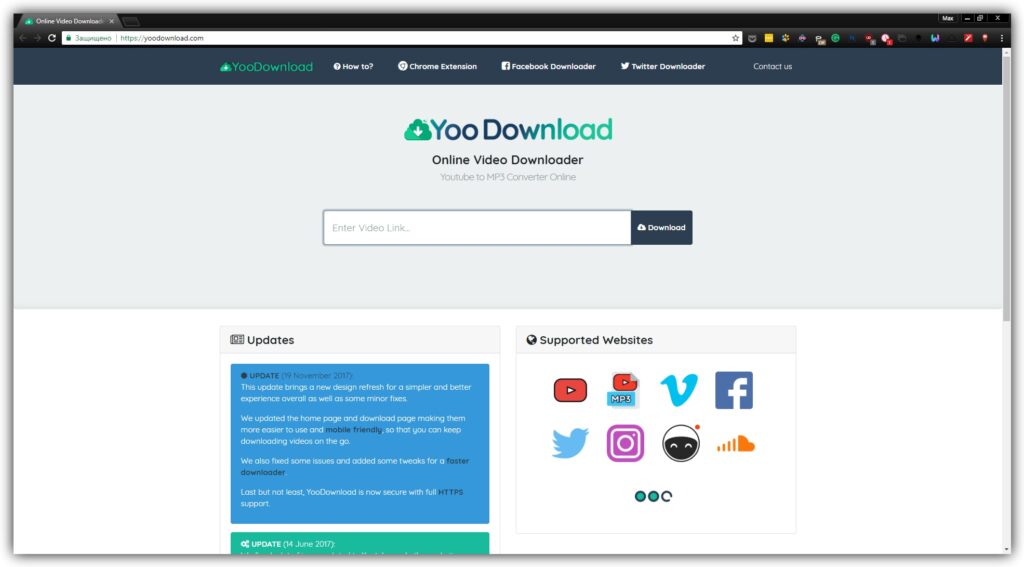
Task: Close the Online Video Downloader tab
Action: point(112,21)
